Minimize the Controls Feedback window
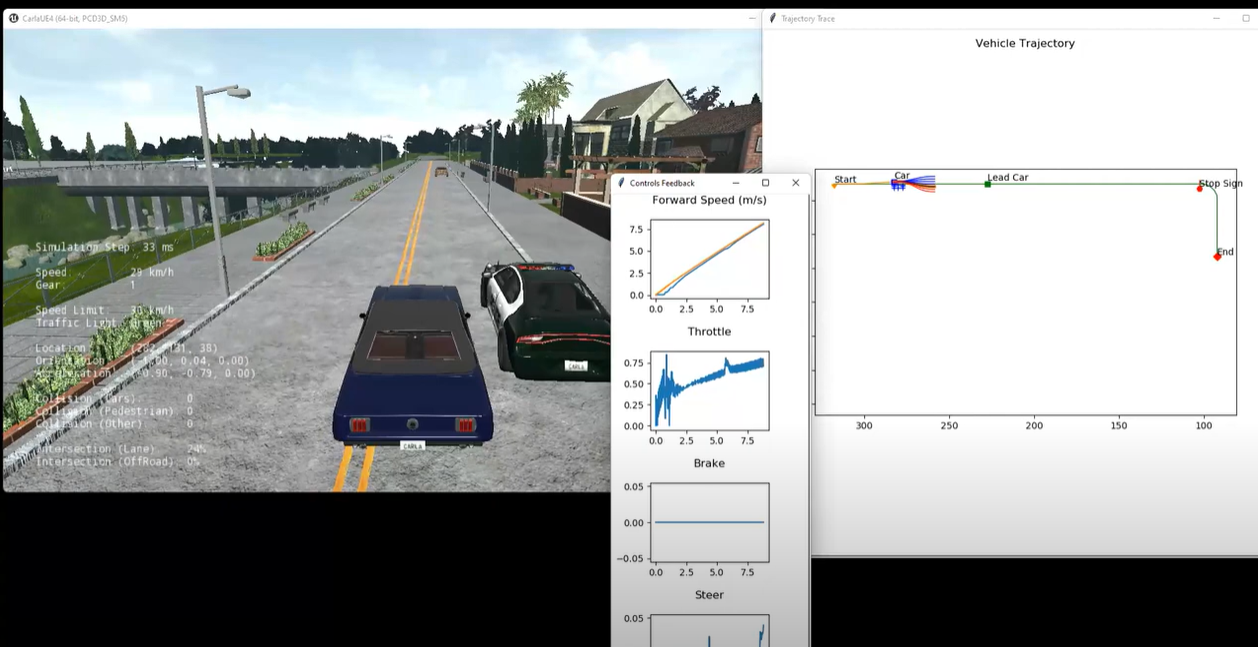 (x=736, y=183)
